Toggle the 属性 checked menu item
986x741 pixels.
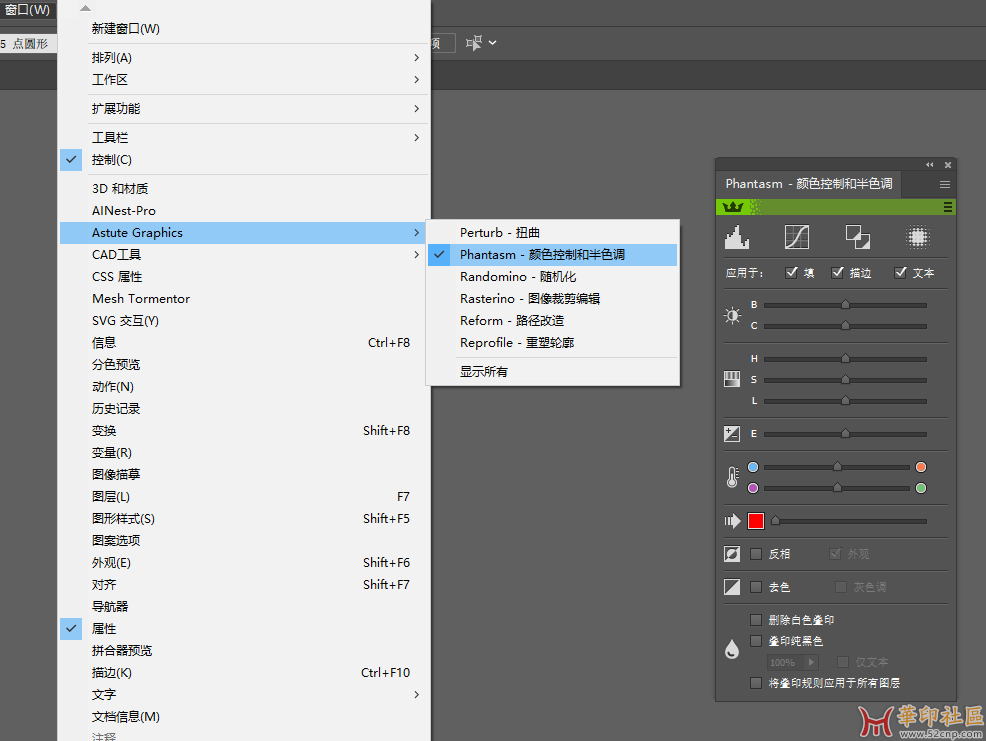[245, 629]
